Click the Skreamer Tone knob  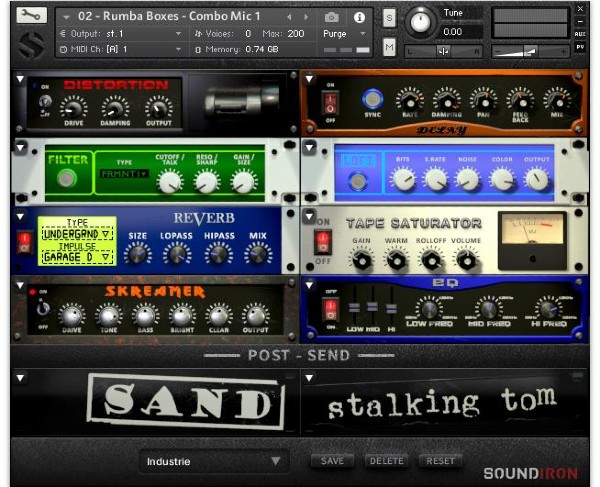click(x=109, y=316)
